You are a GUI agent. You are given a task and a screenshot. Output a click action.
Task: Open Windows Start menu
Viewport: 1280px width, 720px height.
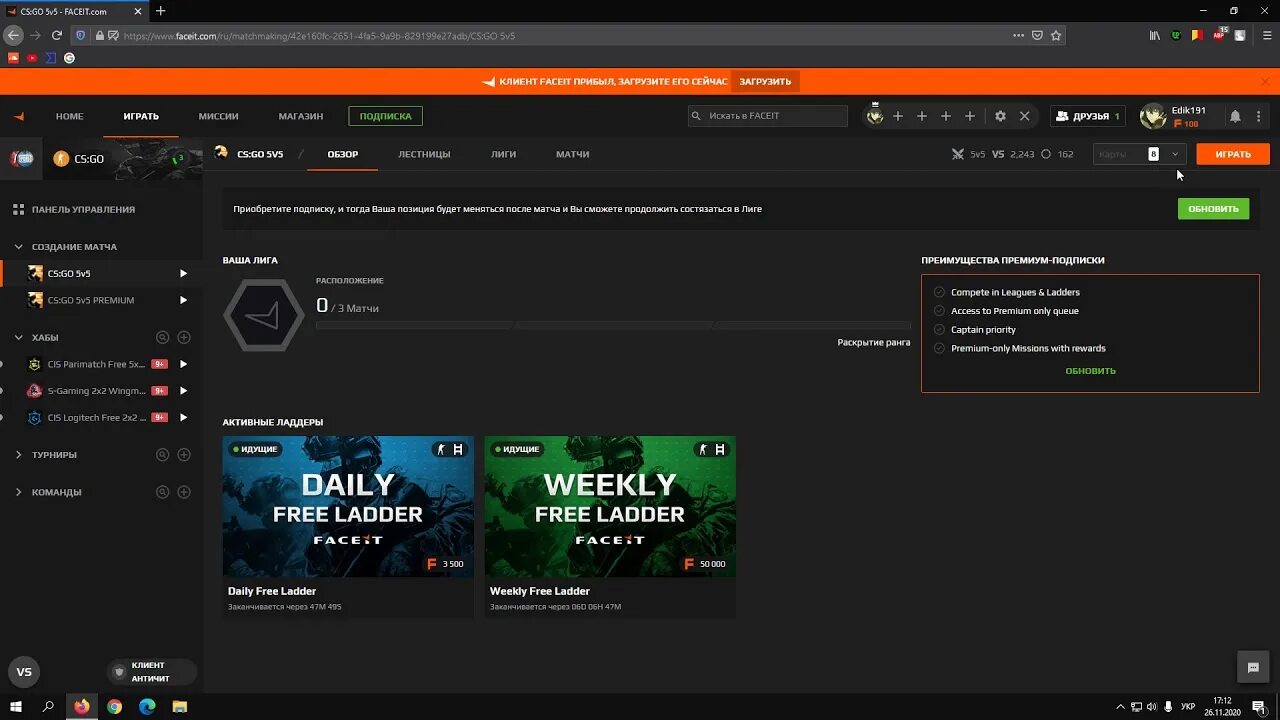click(x=15, y=706)
